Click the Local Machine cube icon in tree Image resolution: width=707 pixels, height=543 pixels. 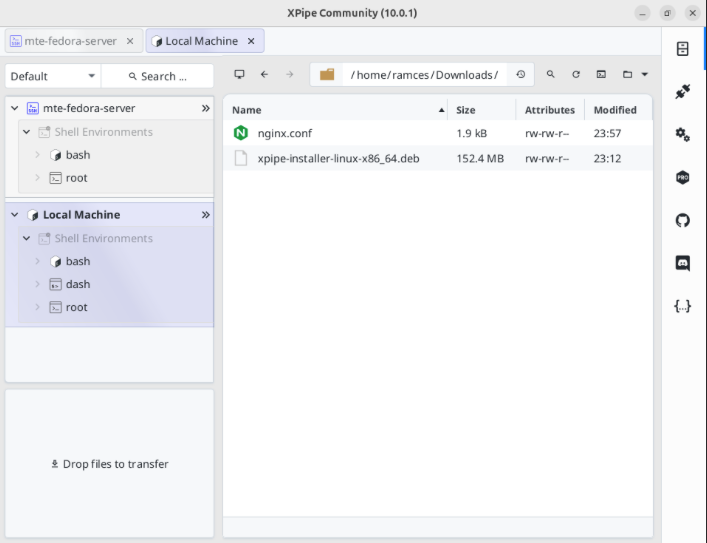pyautogui.click(x=32, y=215)
